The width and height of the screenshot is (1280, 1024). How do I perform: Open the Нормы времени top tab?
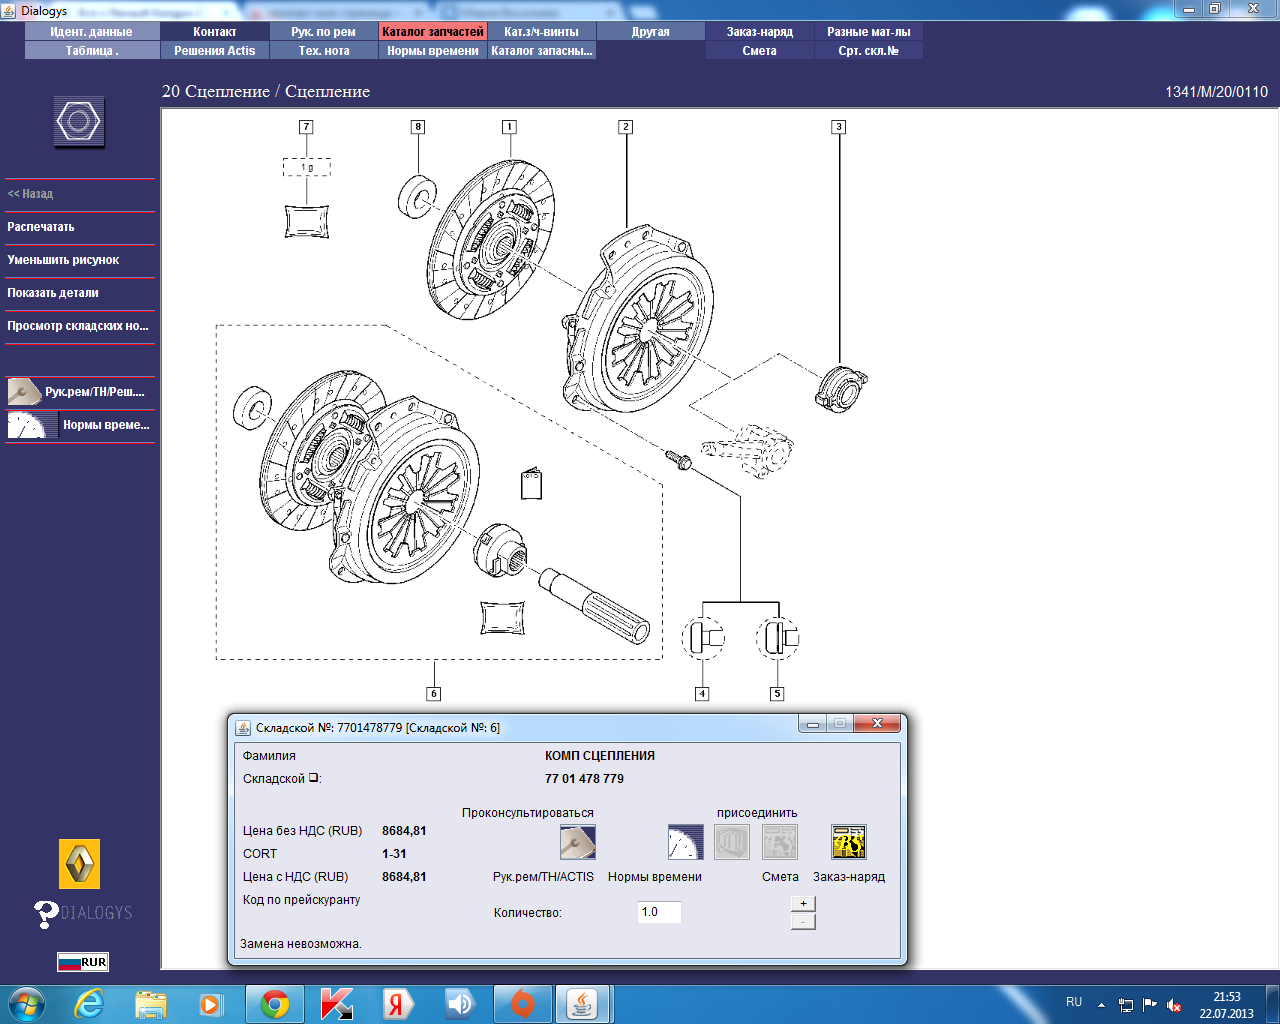(433, 51)
